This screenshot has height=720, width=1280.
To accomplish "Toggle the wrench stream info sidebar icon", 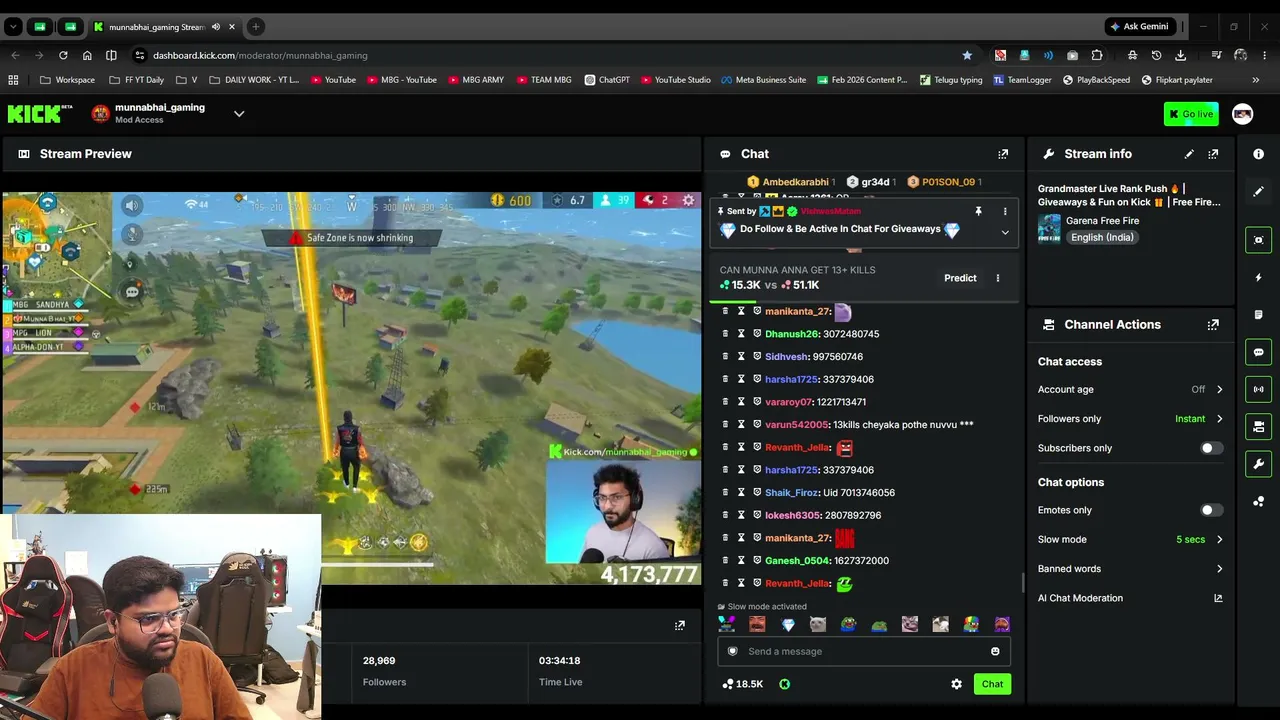I will tap(1258, 464).
